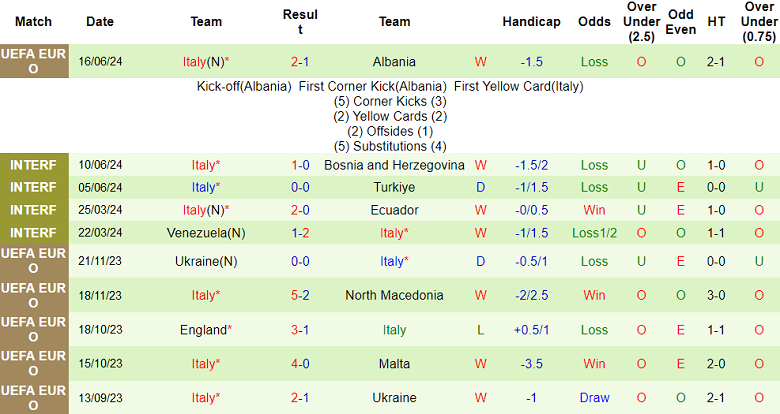Click the 5-2 match result score
The image size is (780, 414).
(x=300, y=295)
